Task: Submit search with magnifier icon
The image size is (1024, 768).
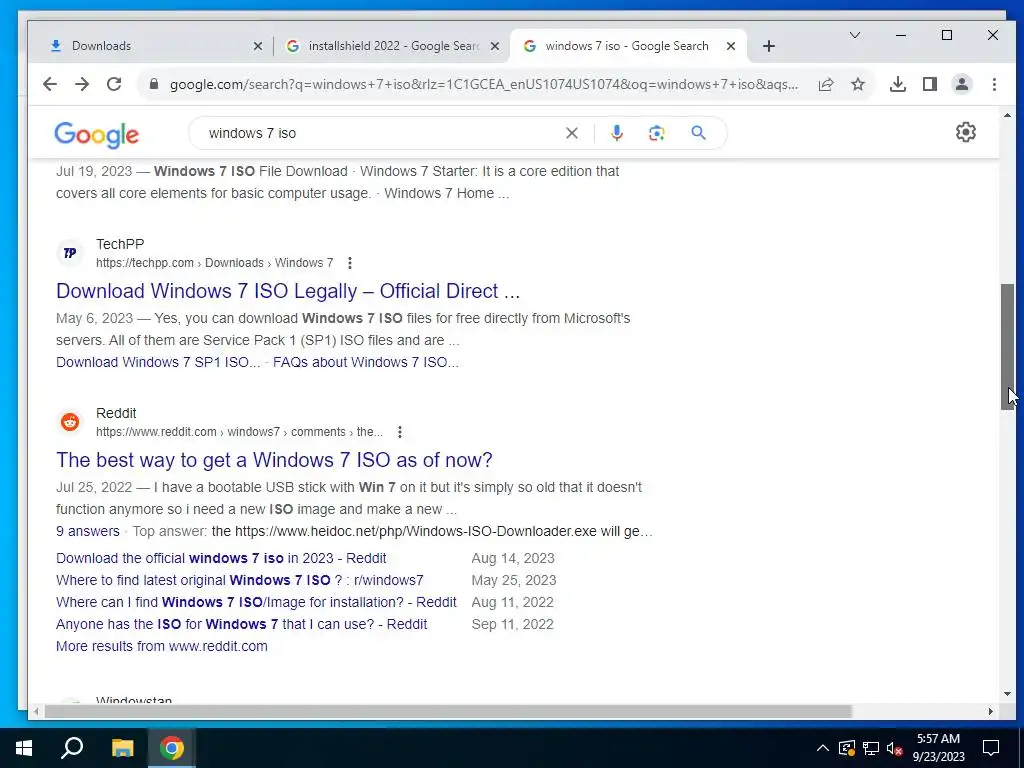Action: tap(698, 133)
